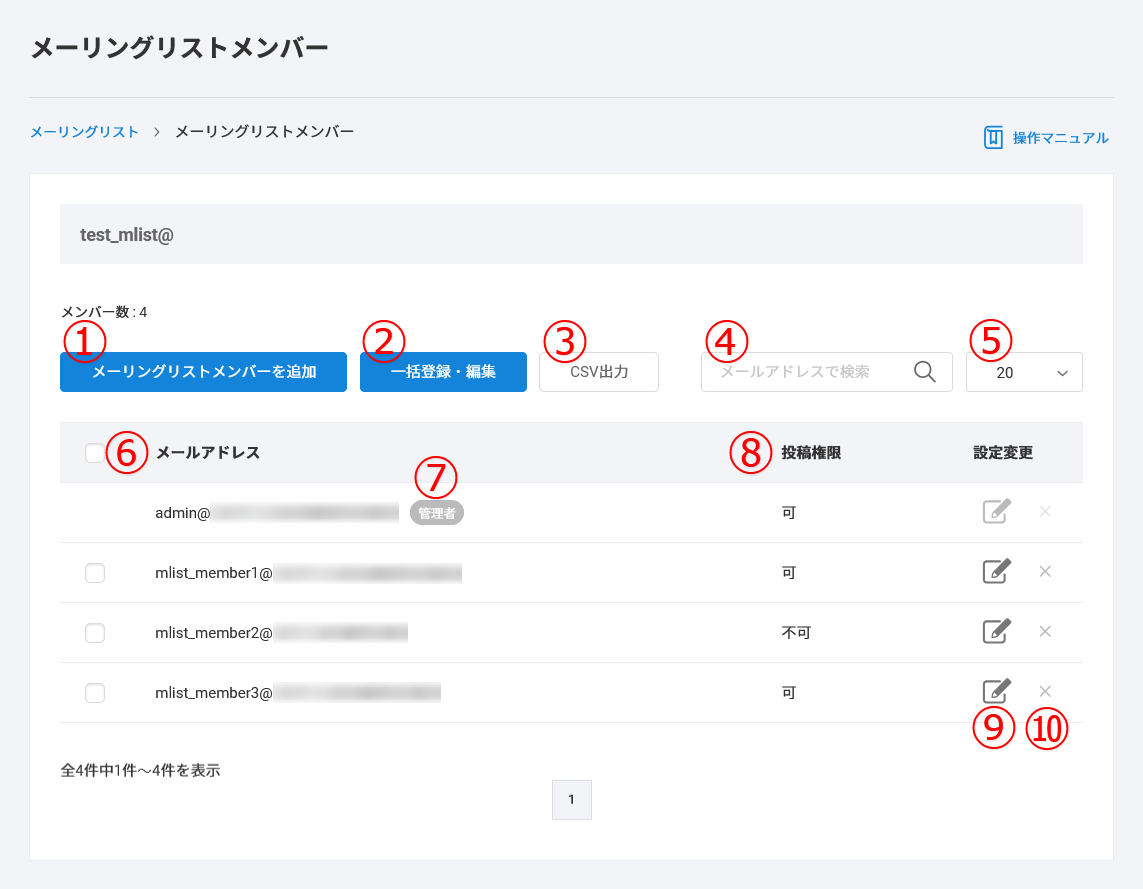The width and height of the screenshot is (1143, 889).
Task: Remove mlist_member2 with the X icon
Action: (1045, 632)
